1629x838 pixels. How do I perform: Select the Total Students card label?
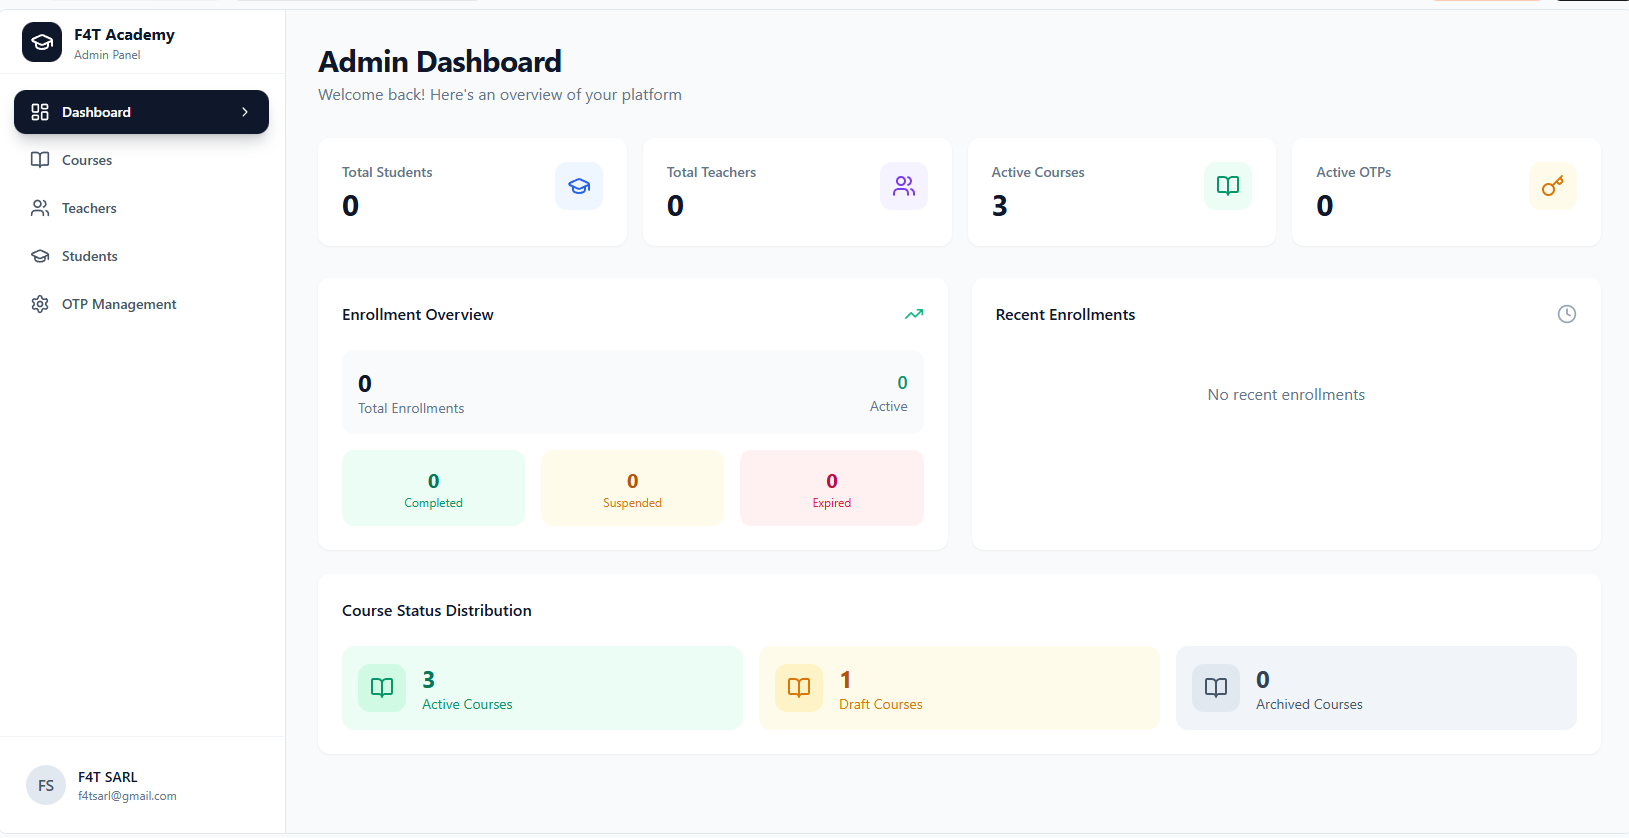[x=387, y=172]
